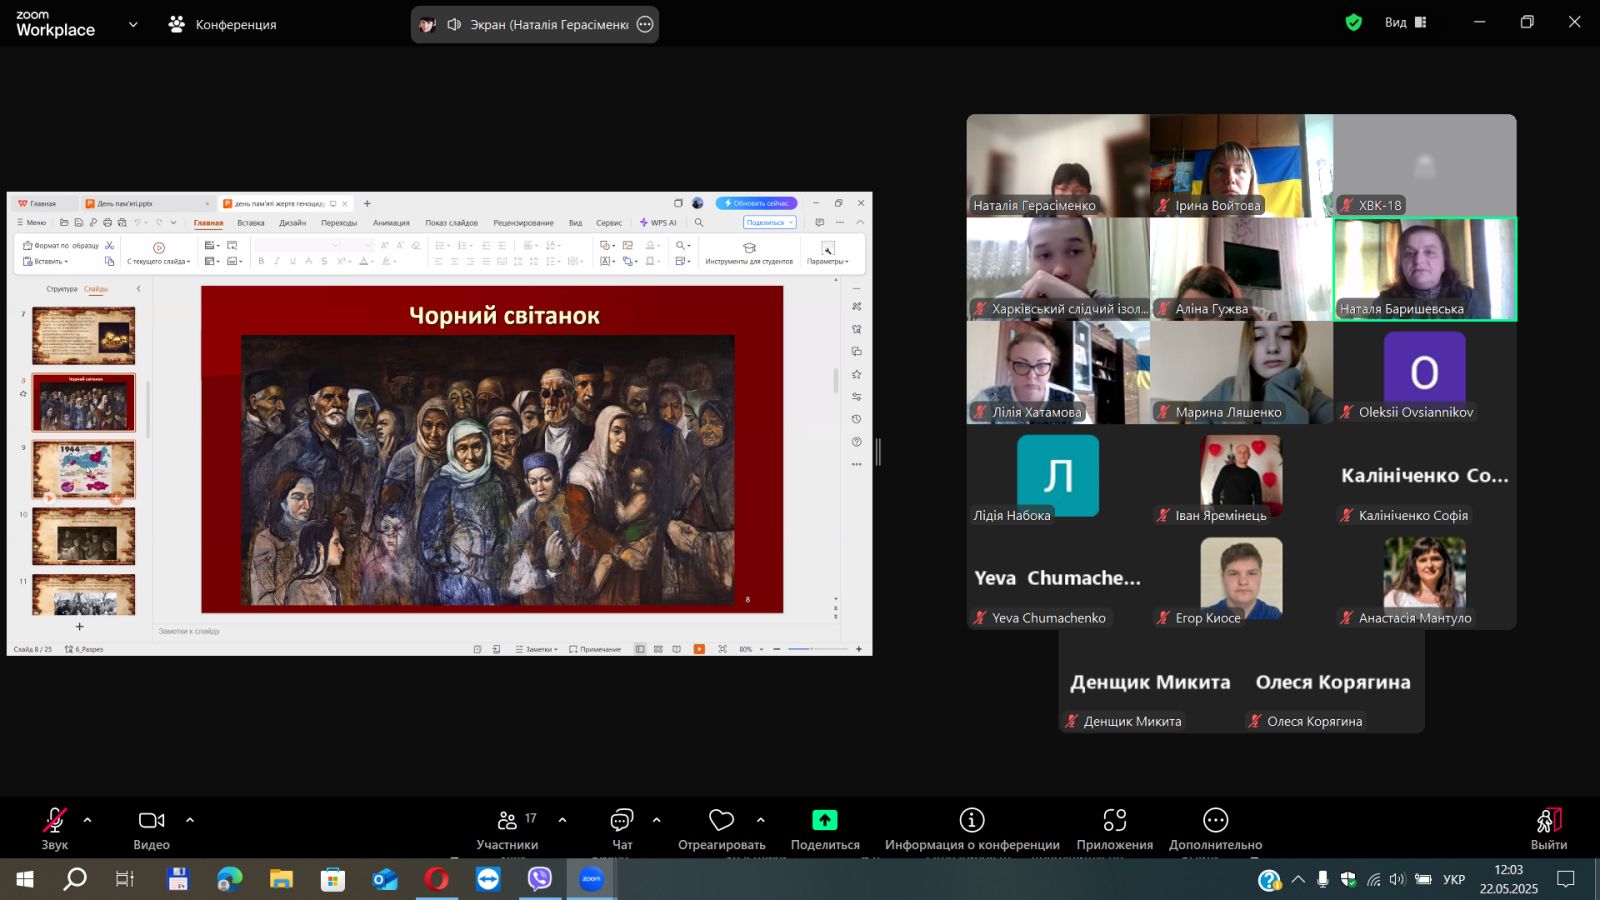Screen dimensions: 1600x900
Task: Collapse the slide thumbnail panel chevron
Action: point(138,289)
